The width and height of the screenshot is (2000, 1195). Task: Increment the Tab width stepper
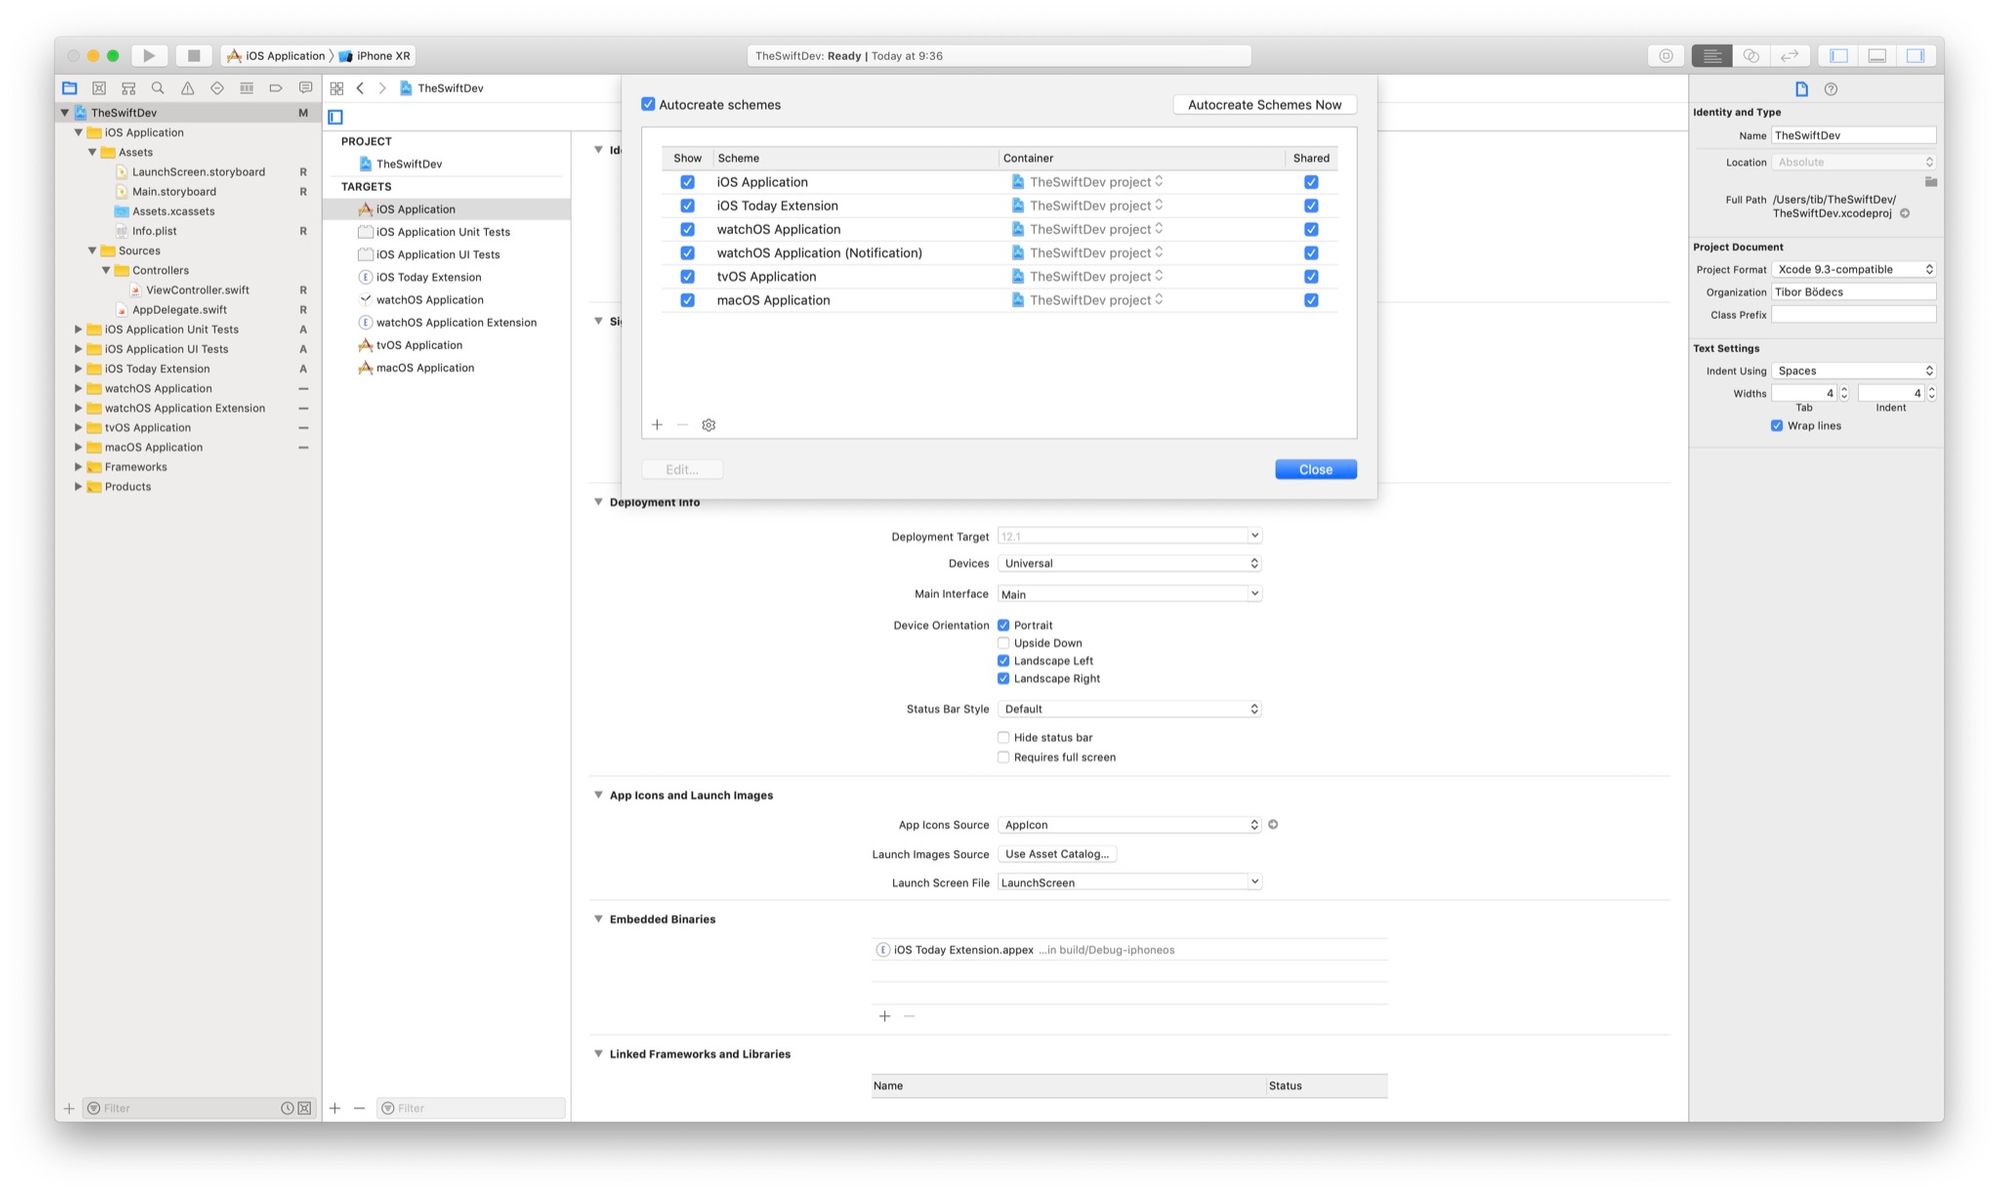1844,389
